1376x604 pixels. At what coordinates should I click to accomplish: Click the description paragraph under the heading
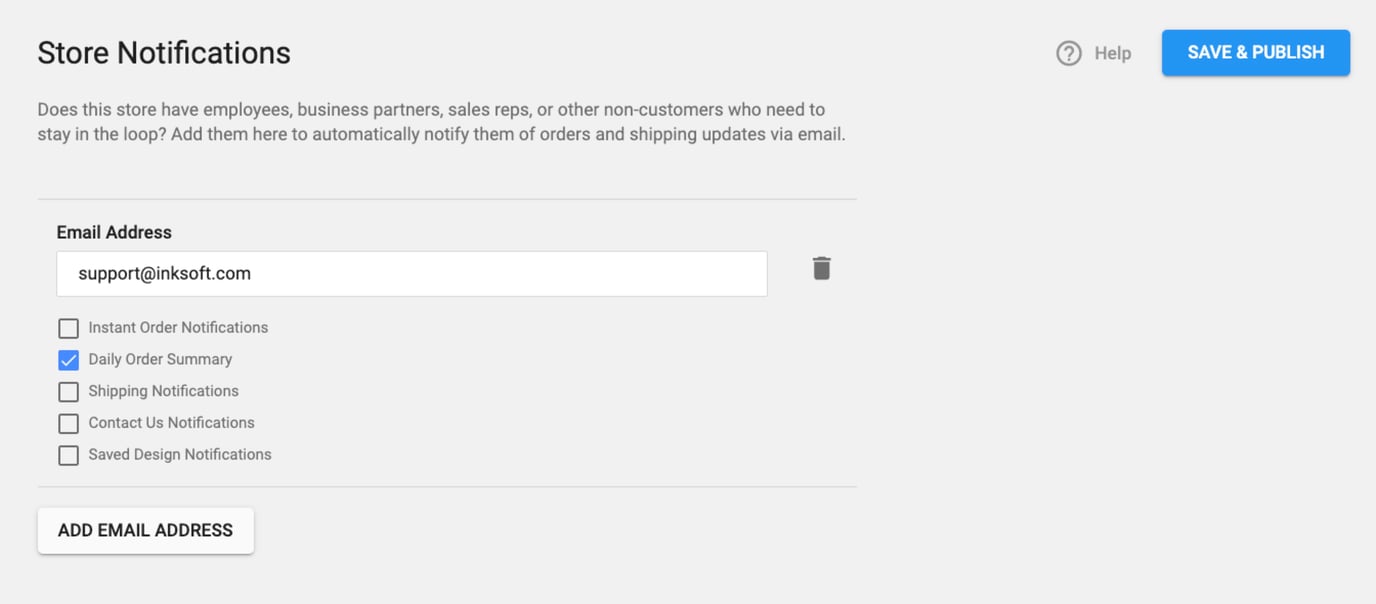[440, 121]
